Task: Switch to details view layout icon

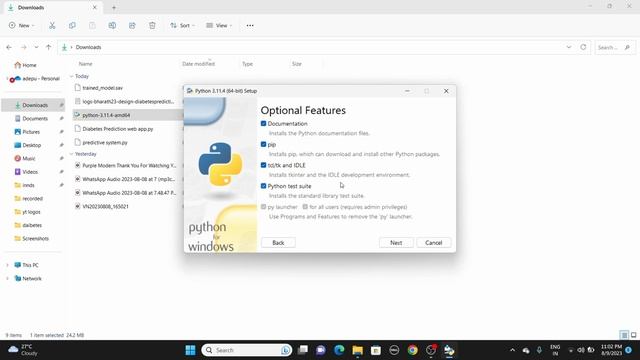Action: click(624, 335)
